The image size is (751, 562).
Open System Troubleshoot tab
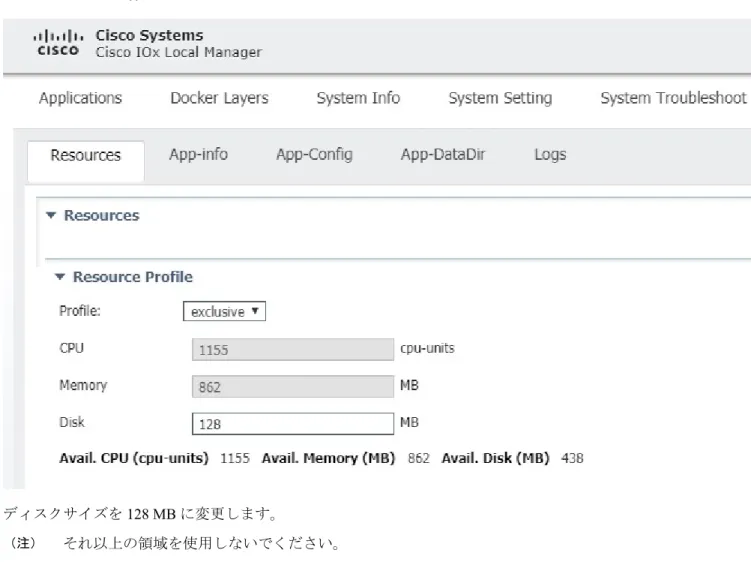click(673, 98)
